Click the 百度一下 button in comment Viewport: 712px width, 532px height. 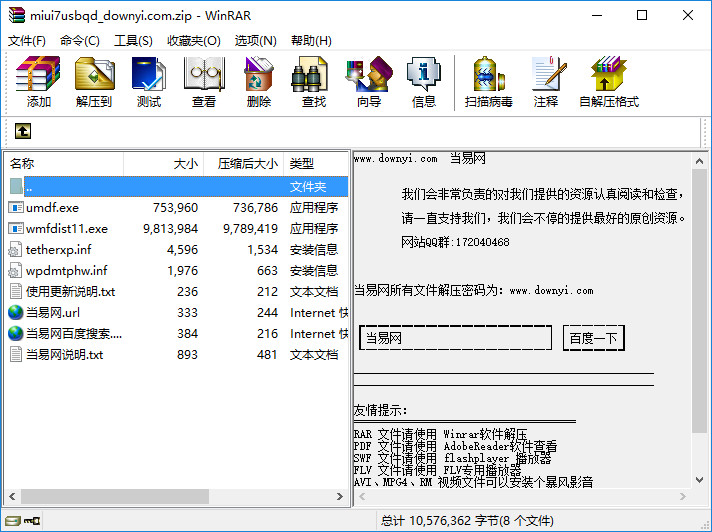593,338
